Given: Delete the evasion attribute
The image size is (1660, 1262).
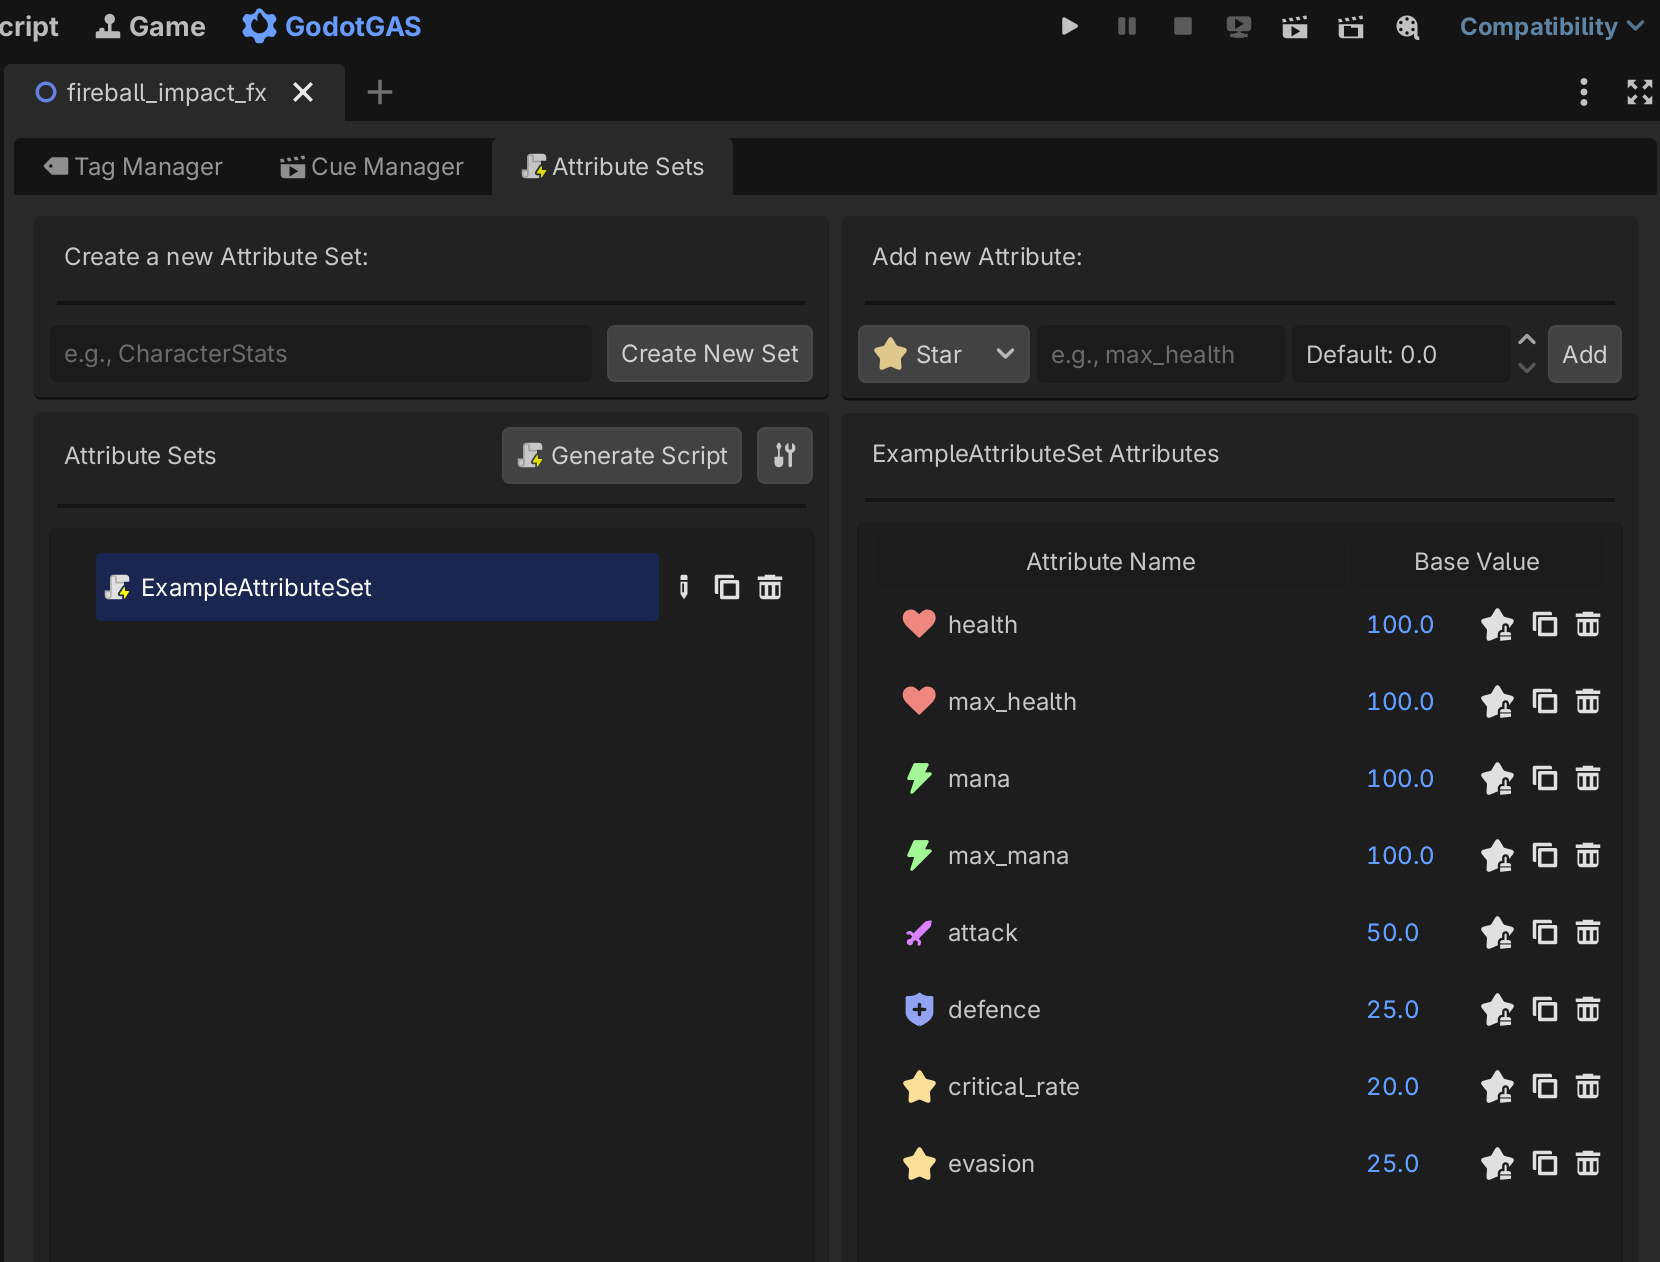Looking at the screenshot, I should (x=1588, y=1164).
